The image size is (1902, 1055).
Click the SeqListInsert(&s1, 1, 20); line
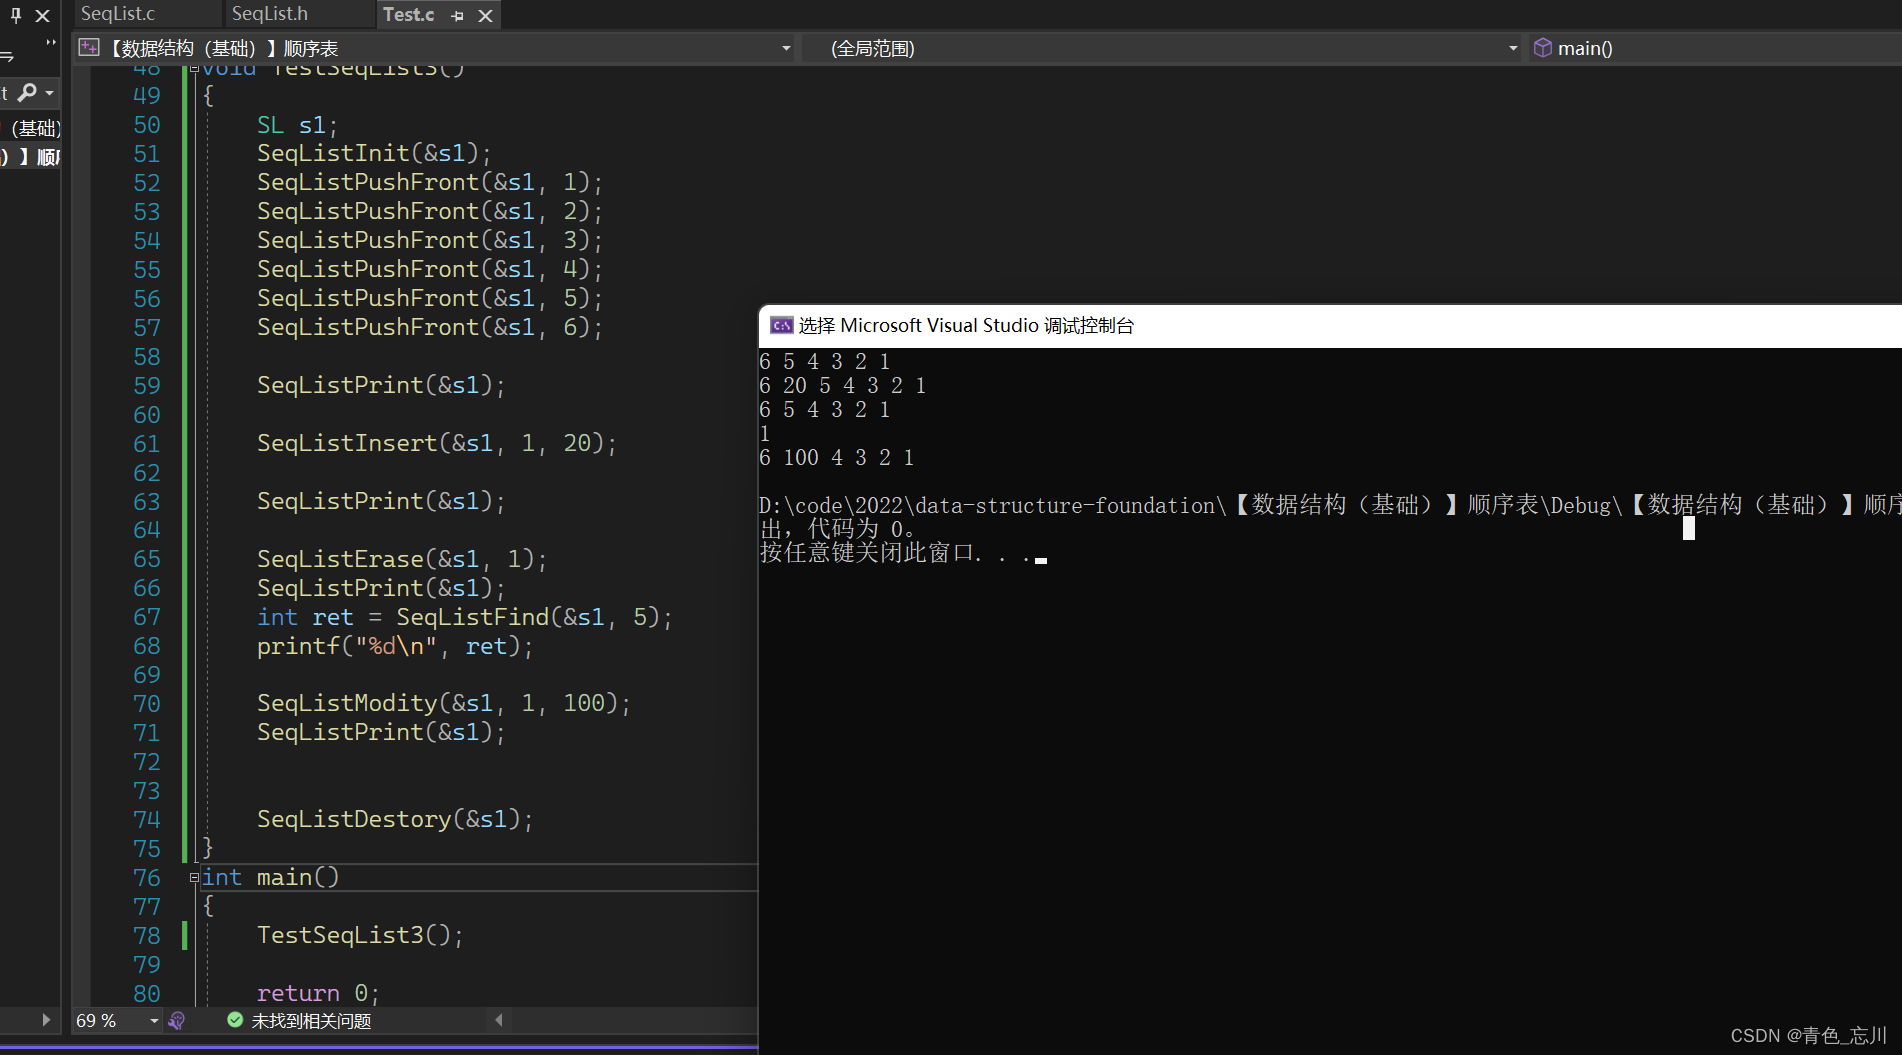437,444
